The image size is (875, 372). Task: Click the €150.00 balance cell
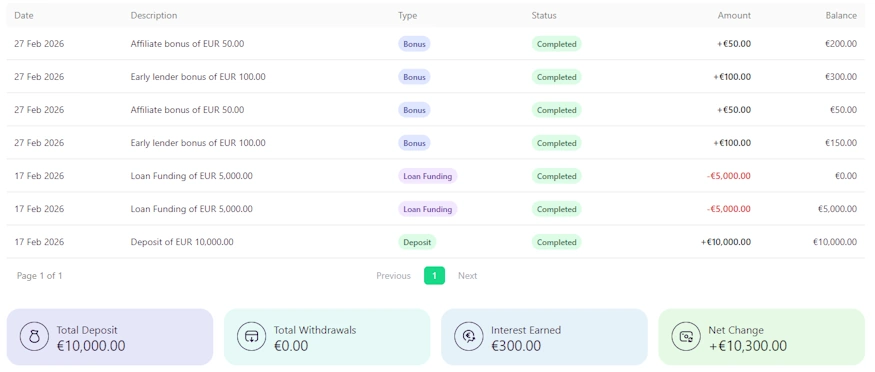point(841,143)
